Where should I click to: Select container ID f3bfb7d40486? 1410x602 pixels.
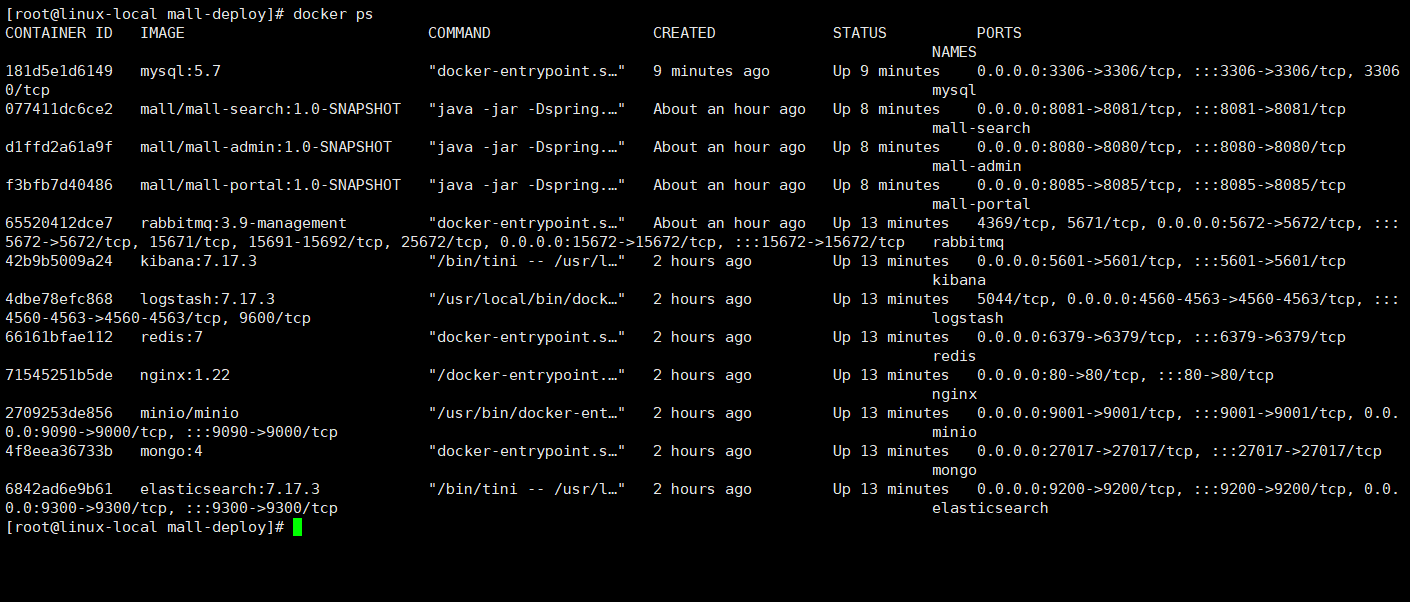point(59,185)
